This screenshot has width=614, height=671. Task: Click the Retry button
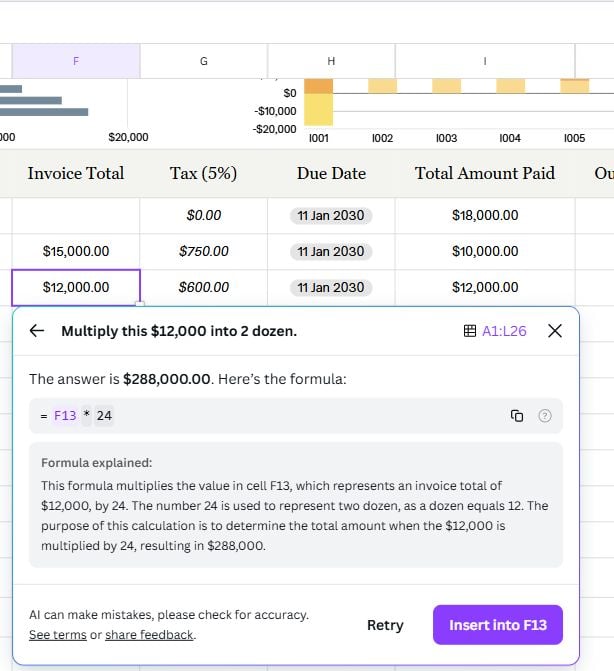pyautogui.click(x=385, y=625)
